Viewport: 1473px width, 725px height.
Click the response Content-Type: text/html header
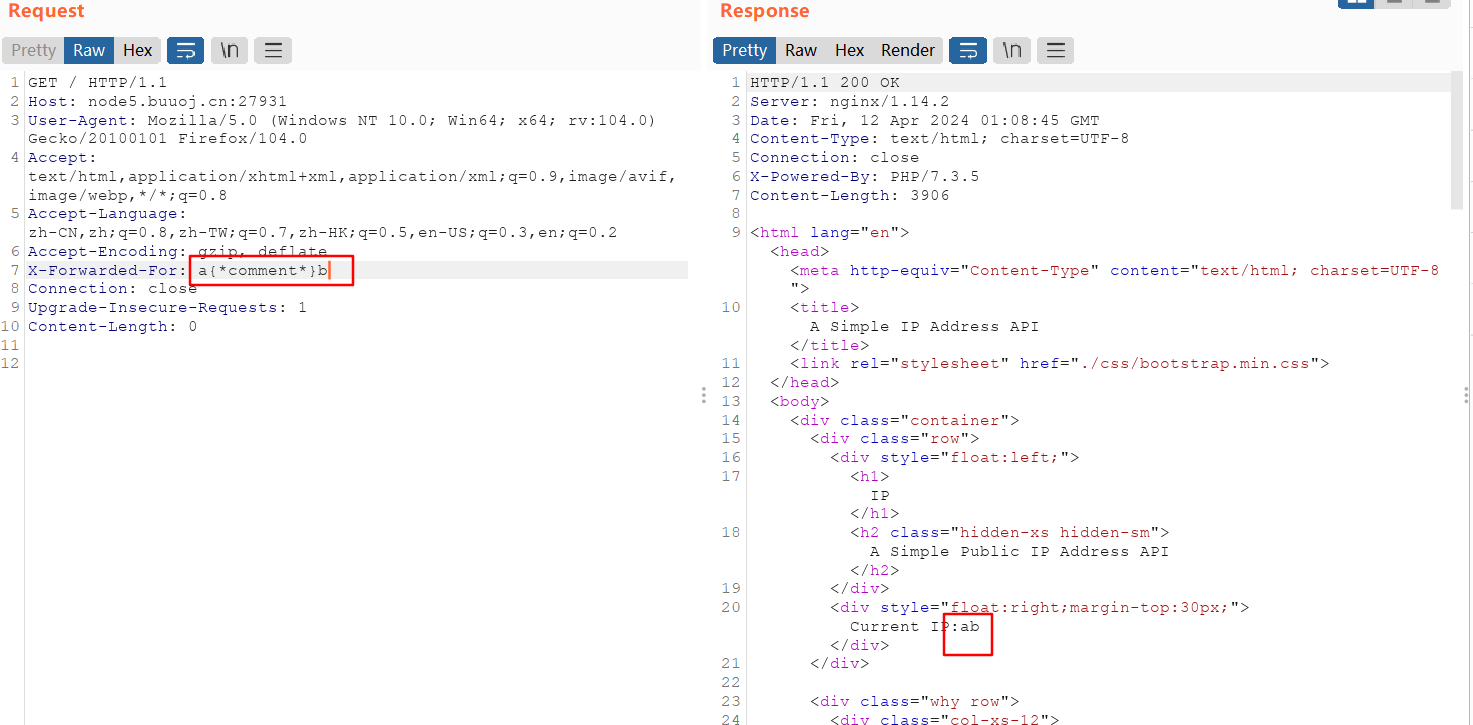tap(940, 139)
